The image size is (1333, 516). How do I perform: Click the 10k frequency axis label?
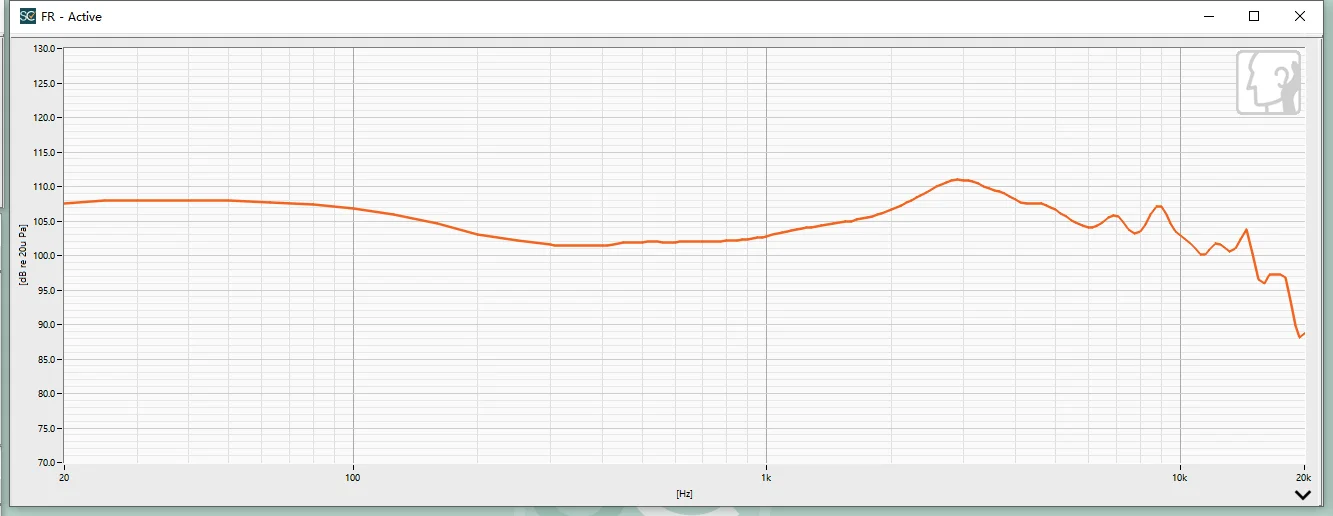tap(1180, 478)
